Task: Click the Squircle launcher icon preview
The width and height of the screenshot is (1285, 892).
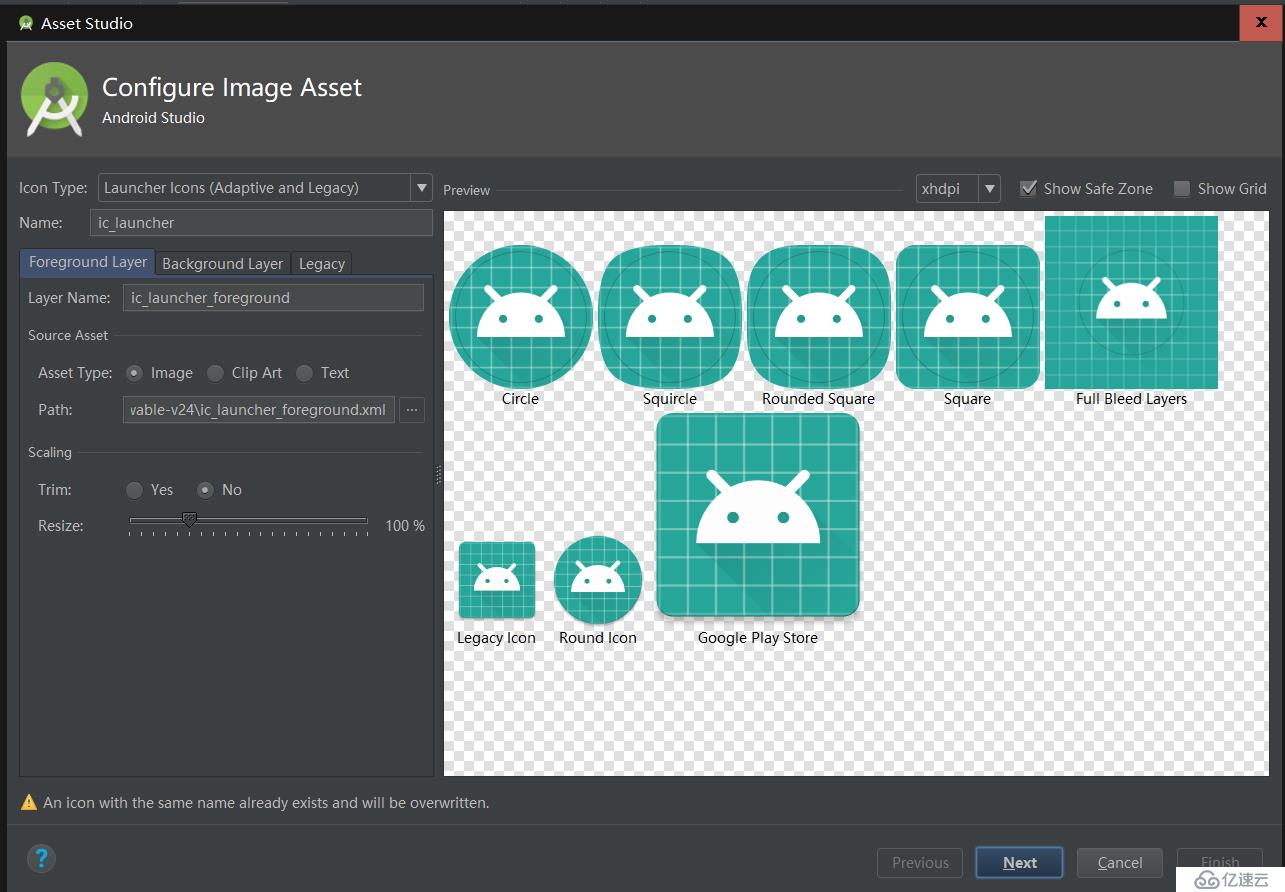Action: 670,317
